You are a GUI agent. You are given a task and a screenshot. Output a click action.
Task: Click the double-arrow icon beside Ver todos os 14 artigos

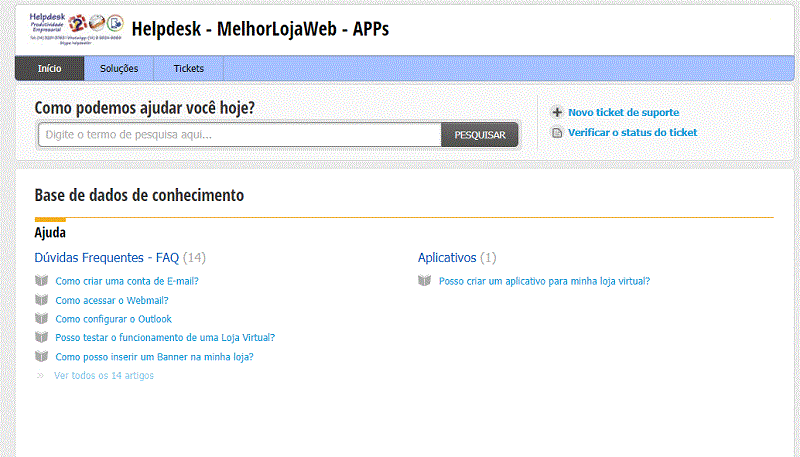[x=40, y=376]
